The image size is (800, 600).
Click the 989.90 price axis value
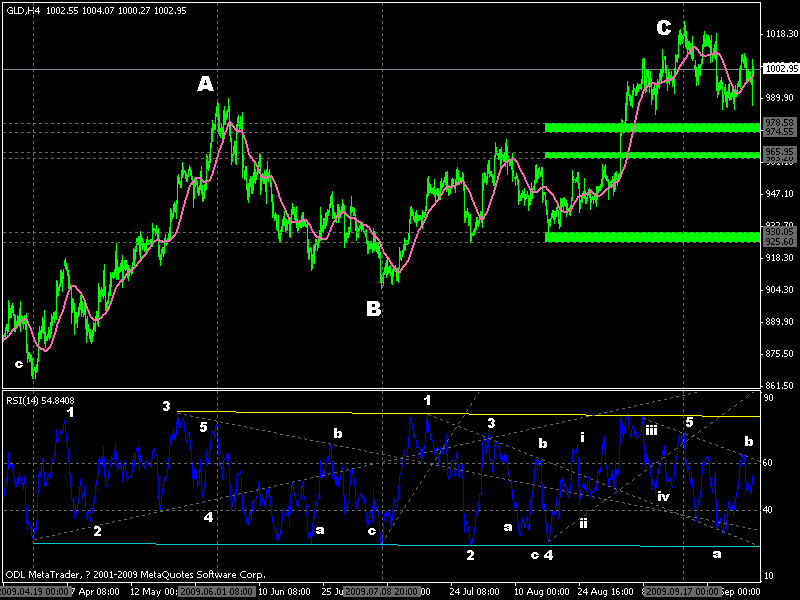[782, 97]
